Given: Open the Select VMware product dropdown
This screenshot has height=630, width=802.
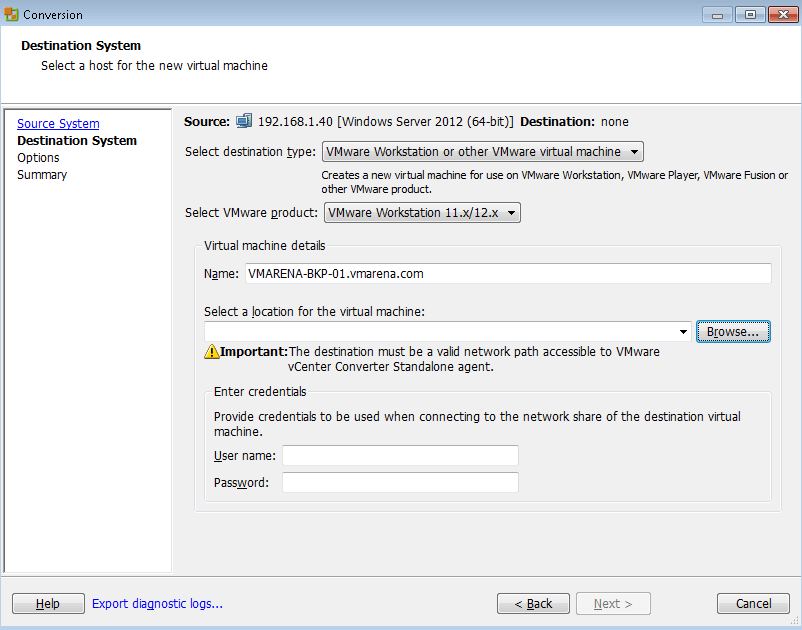Looking at the screenshot, I should 422,213.
